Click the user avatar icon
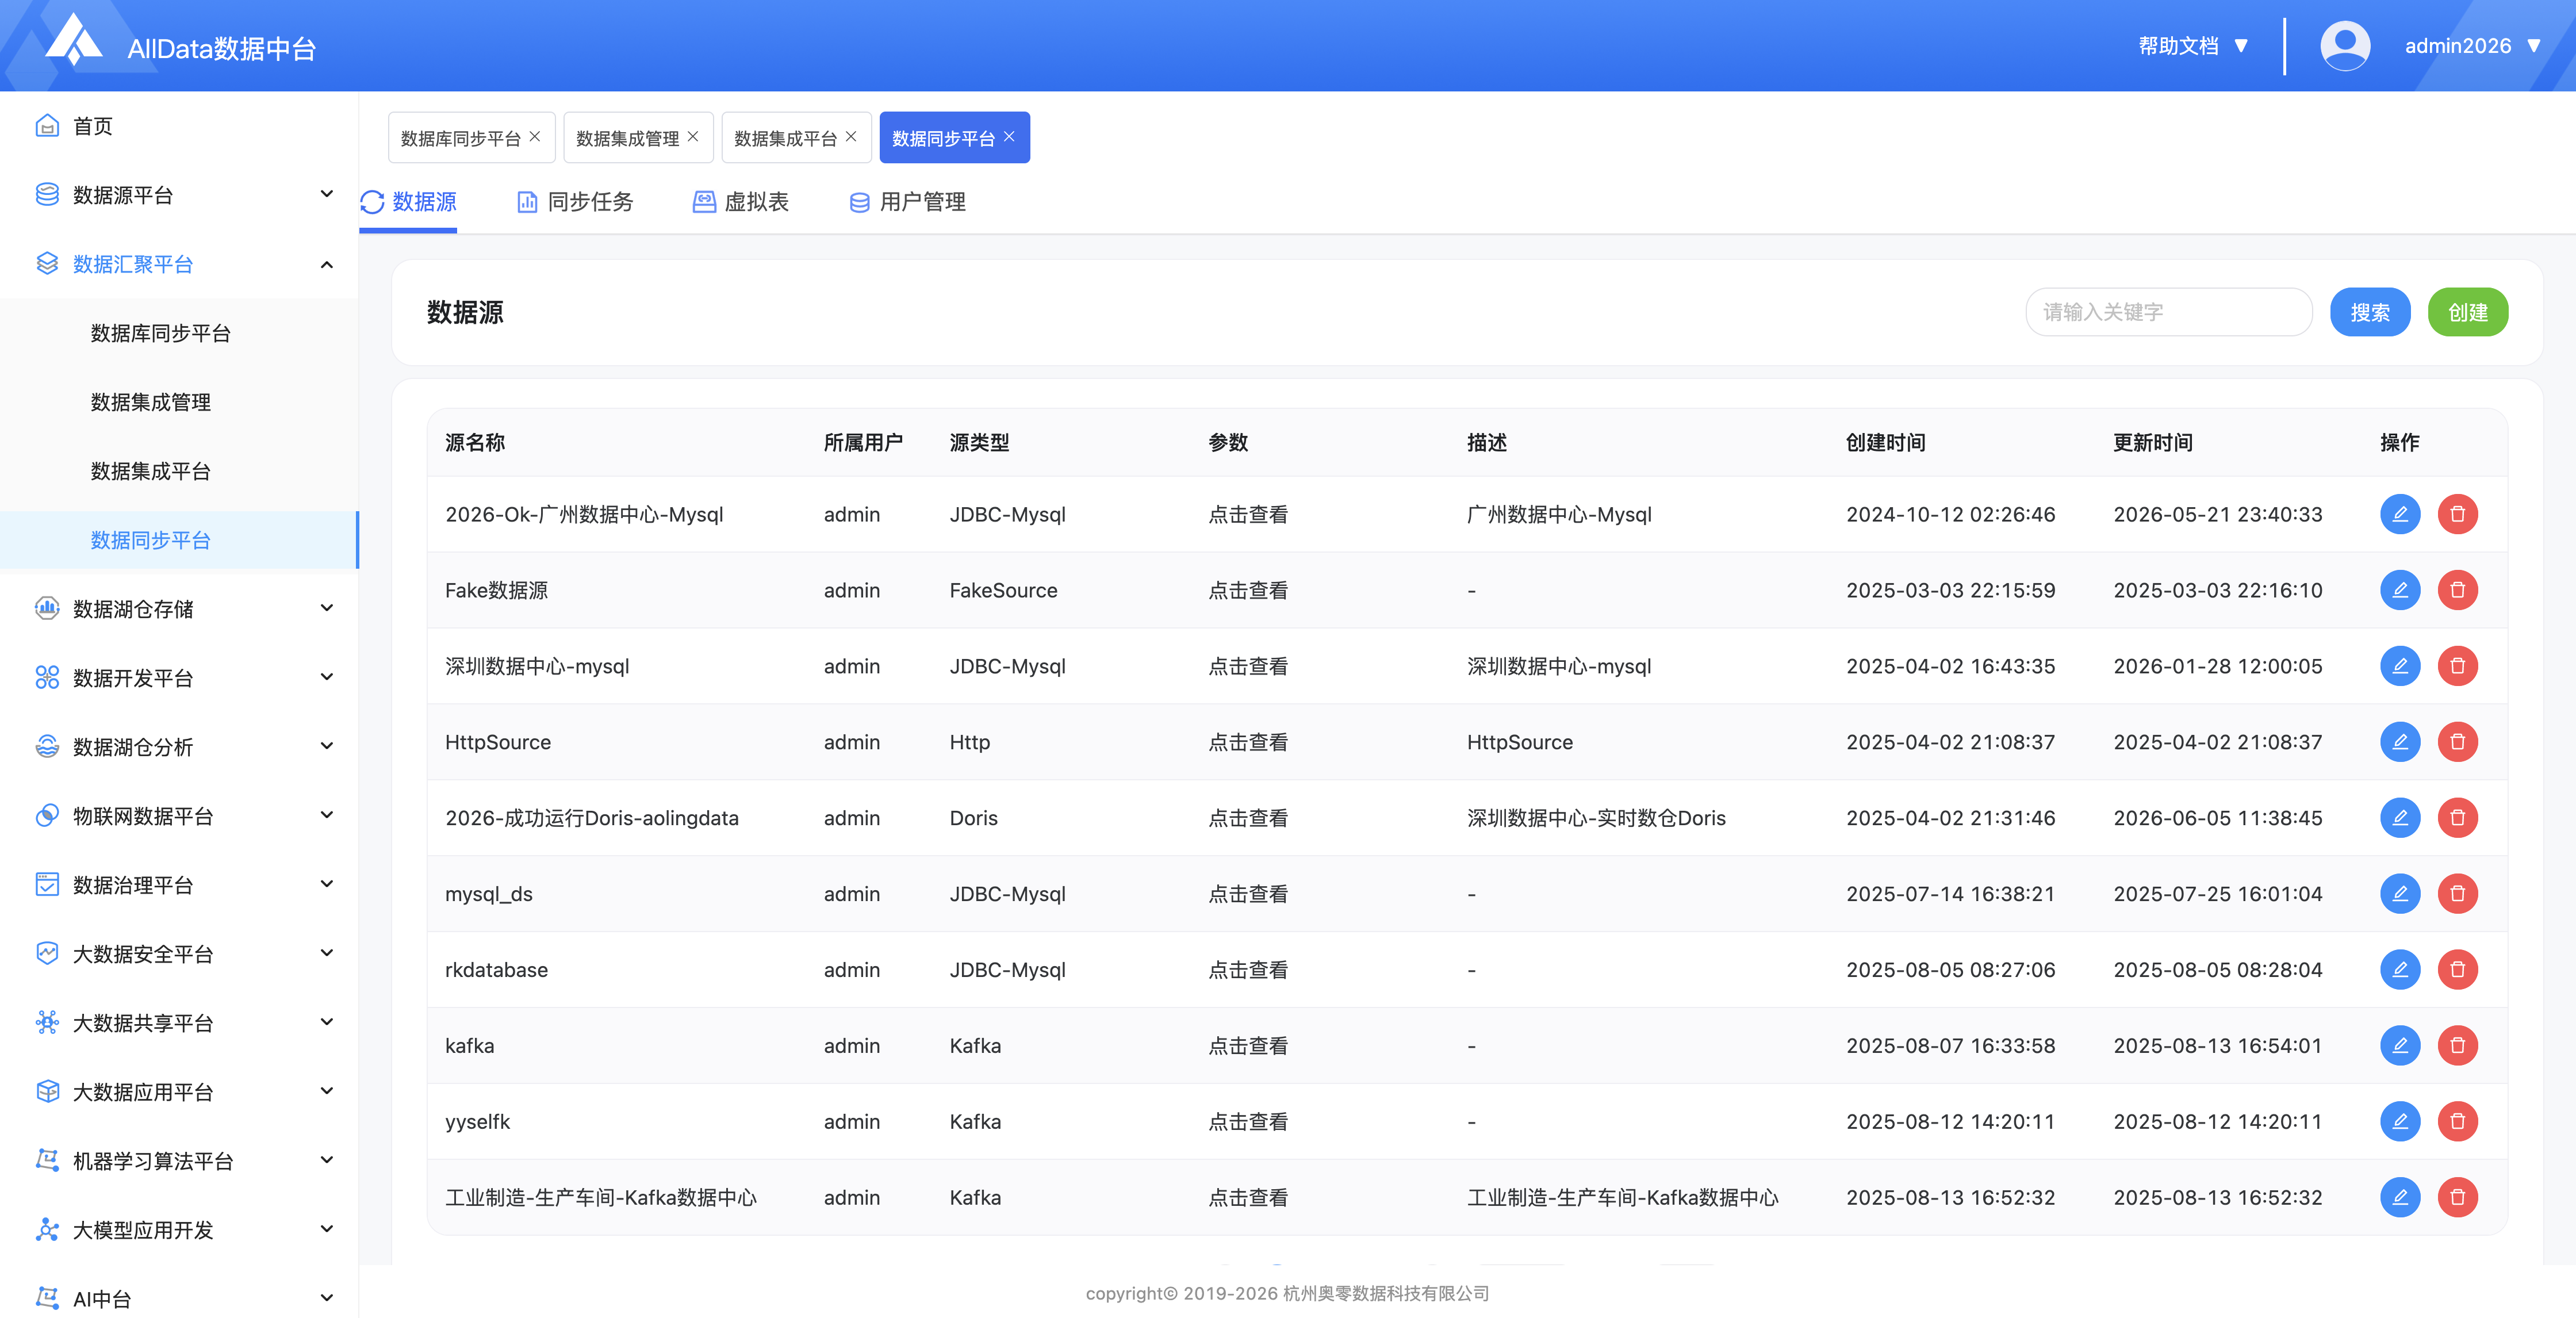2576x1318 pixels. 2344,46
